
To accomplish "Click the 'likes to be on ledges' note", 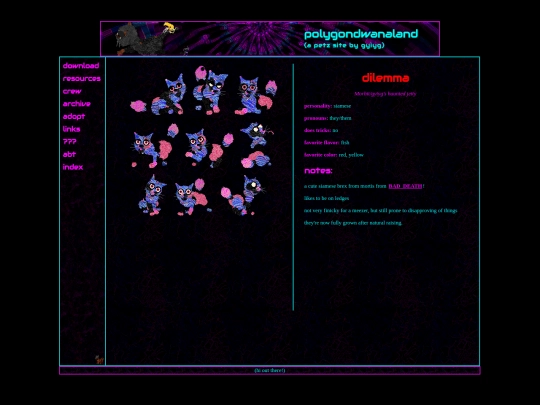I will [326, 198].
